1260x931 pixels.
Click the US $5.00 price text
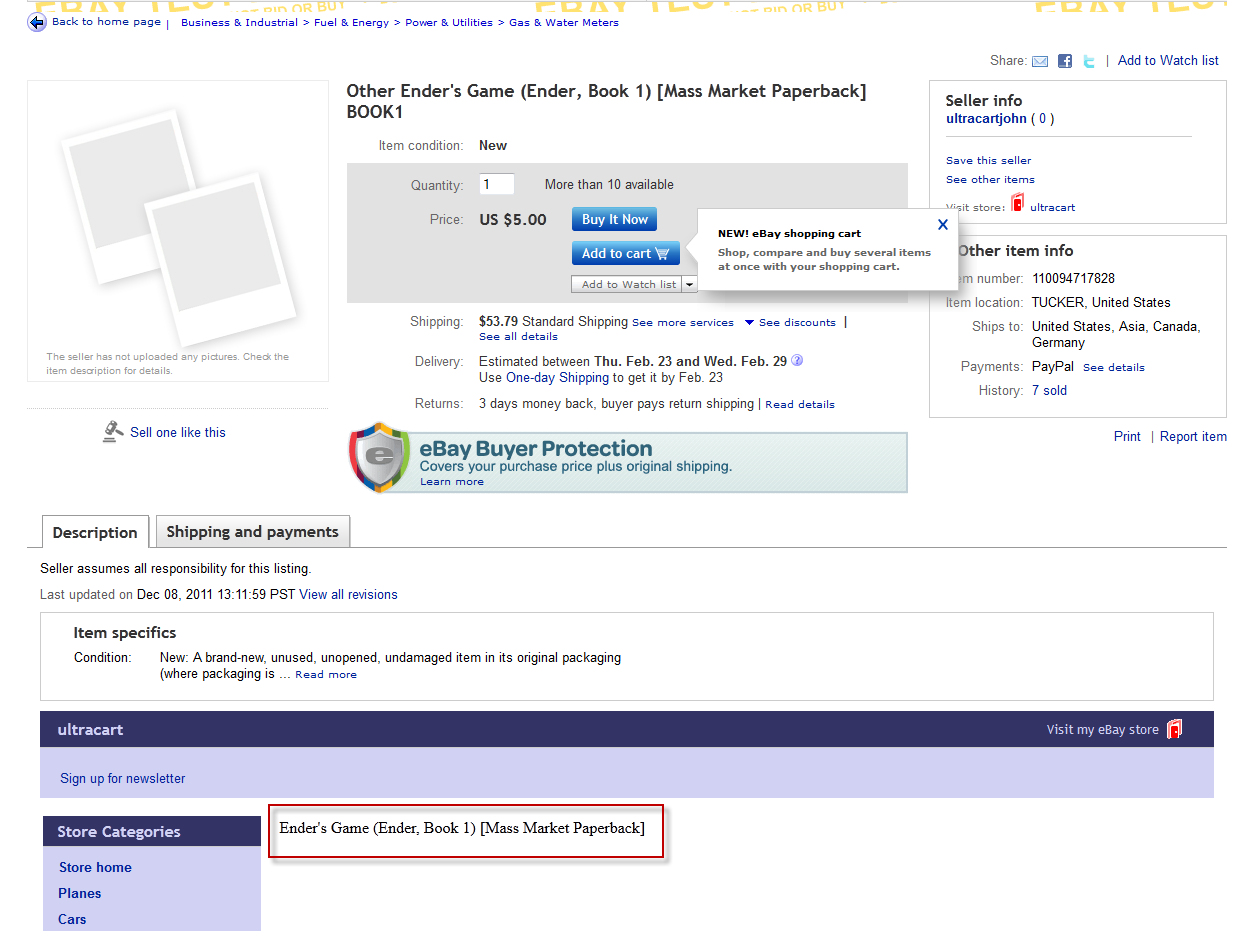pyautogui.click(x=513, y=220)
